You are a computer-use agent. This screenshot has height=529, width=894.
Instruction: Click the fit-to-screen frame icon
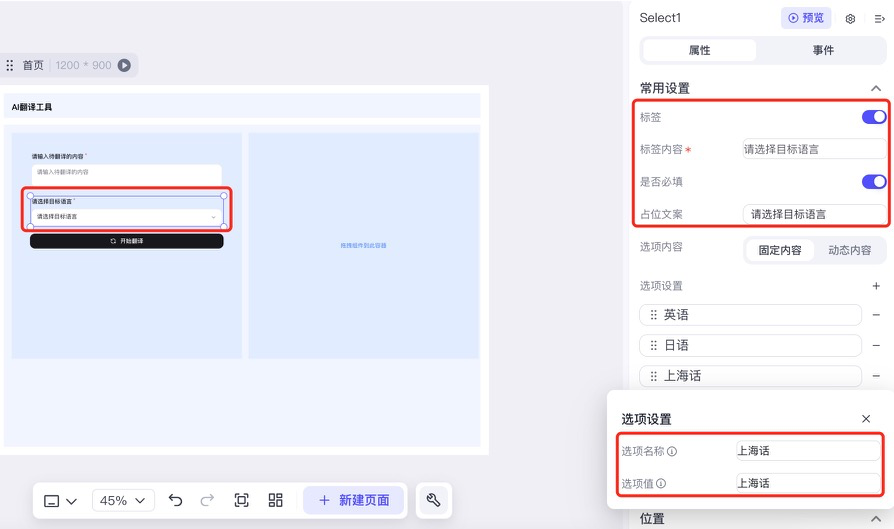point(241,500)
